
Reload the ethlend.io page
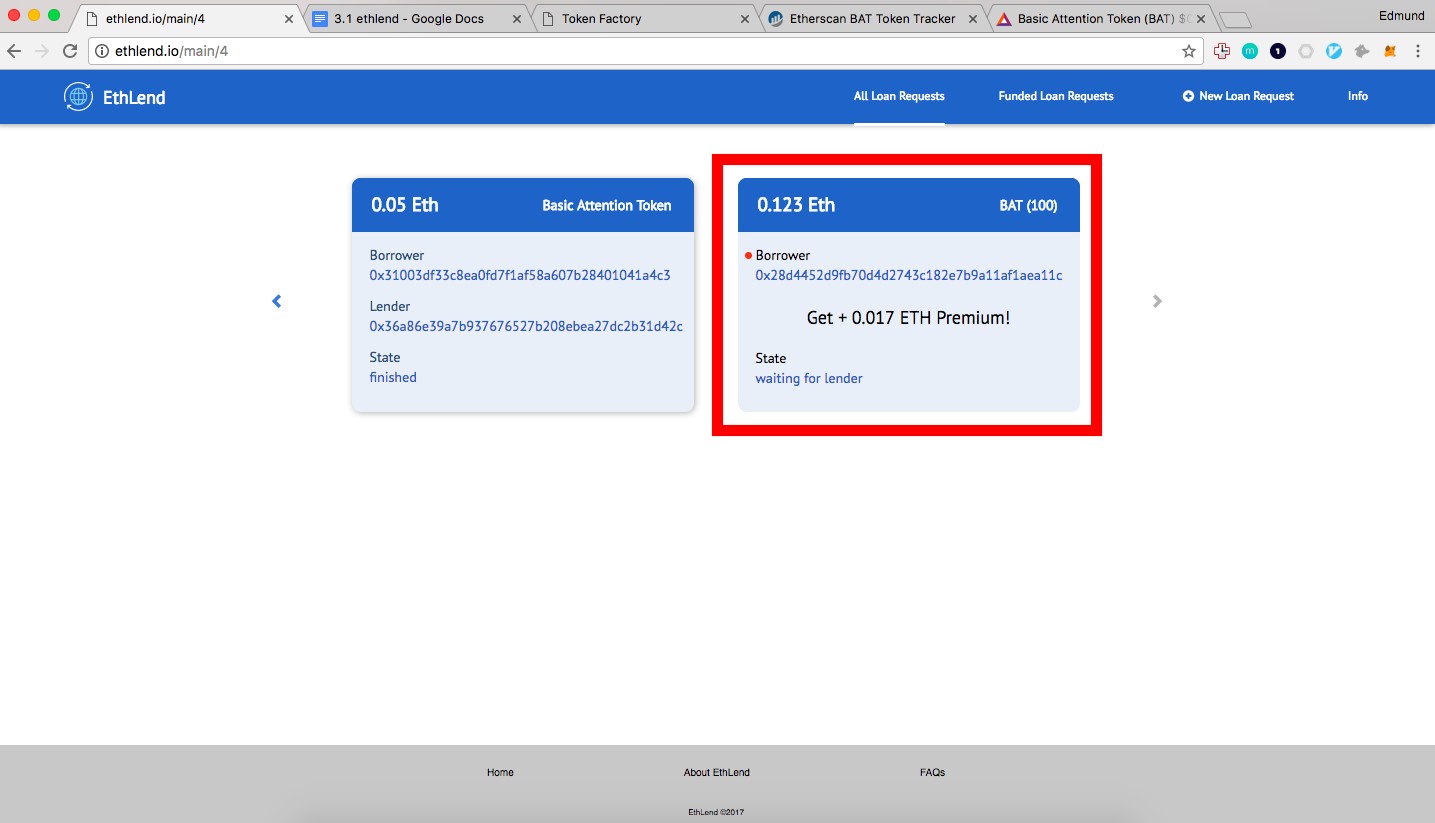coord(70,51)
